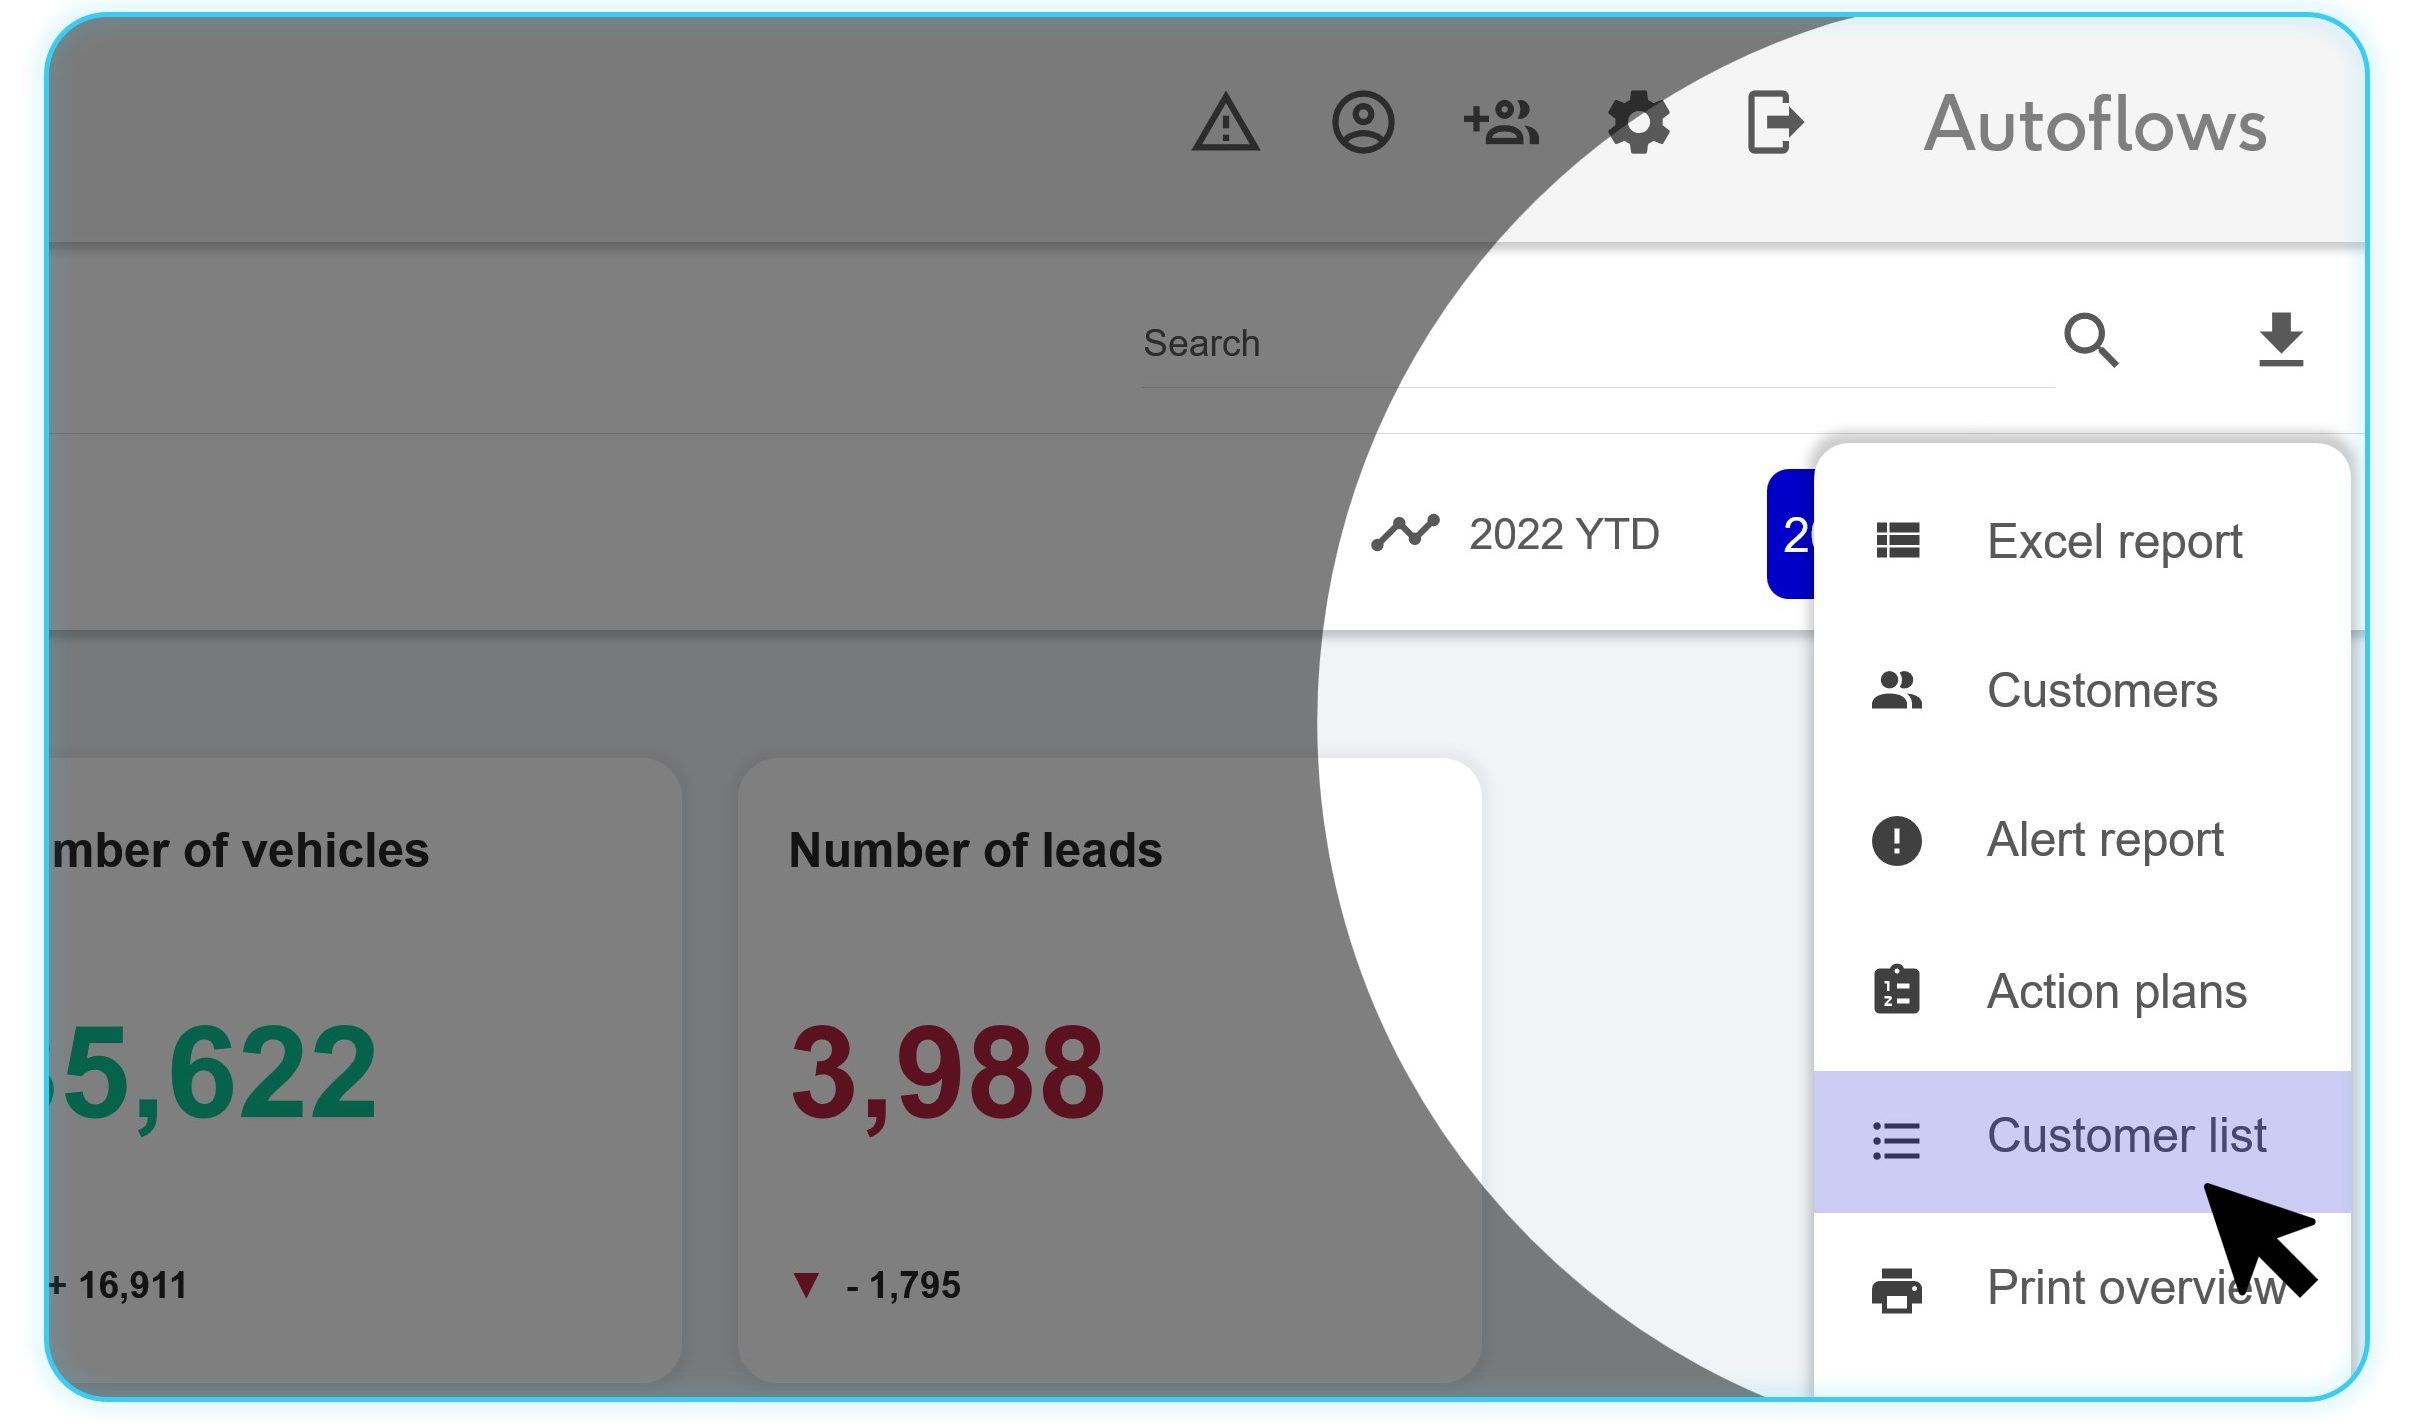The width and height of the screenshot is (2423, 1423).
Task: Click the Action plans clipboard icon
Action: click(x=1896, y=990)
